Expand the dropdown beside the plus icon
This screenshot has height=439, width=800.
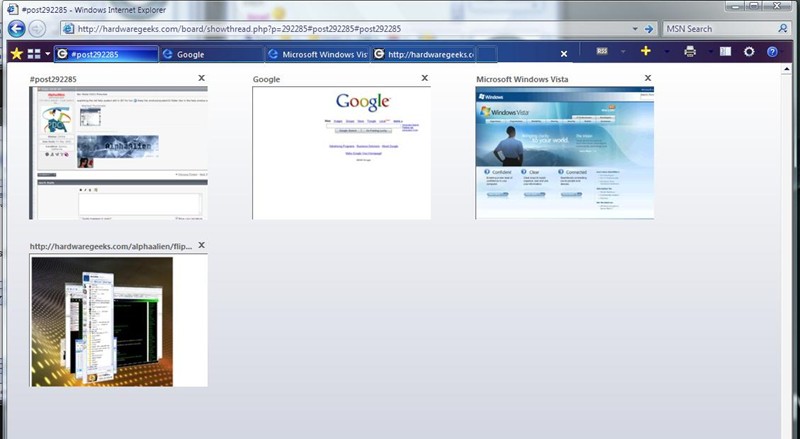tap(667, 52)
